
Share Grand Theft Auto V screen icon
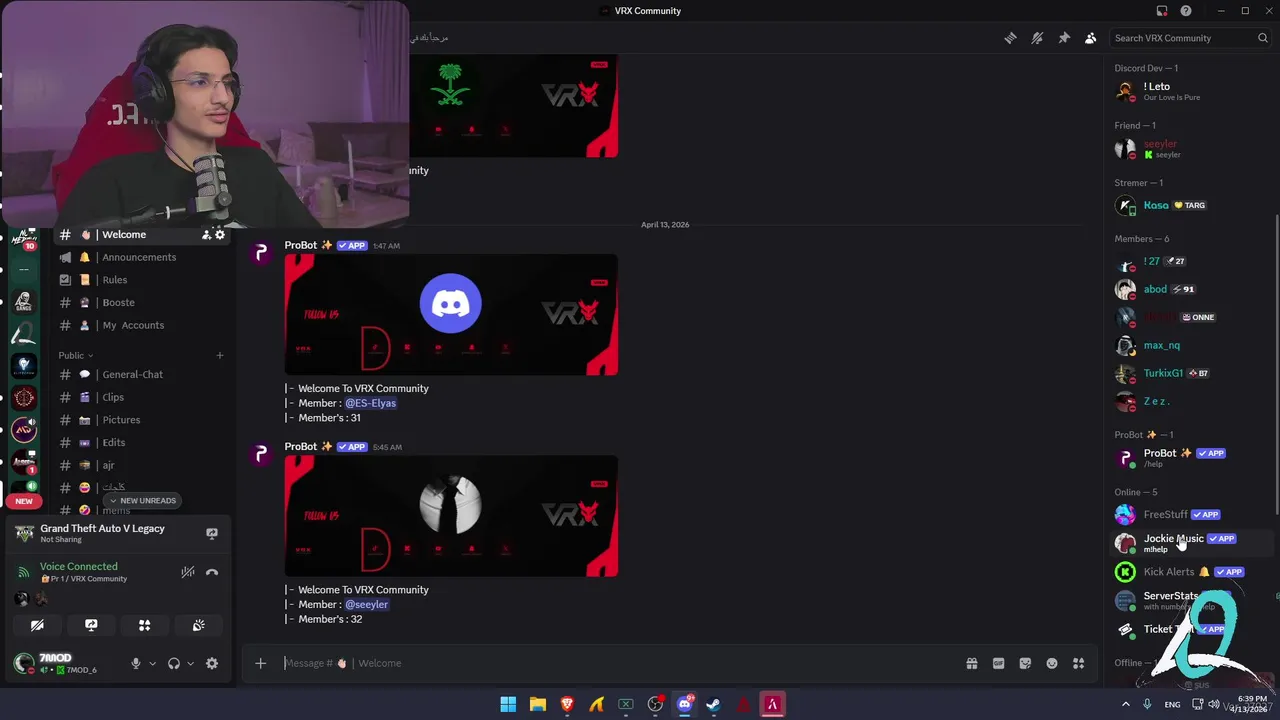(212, 533)
